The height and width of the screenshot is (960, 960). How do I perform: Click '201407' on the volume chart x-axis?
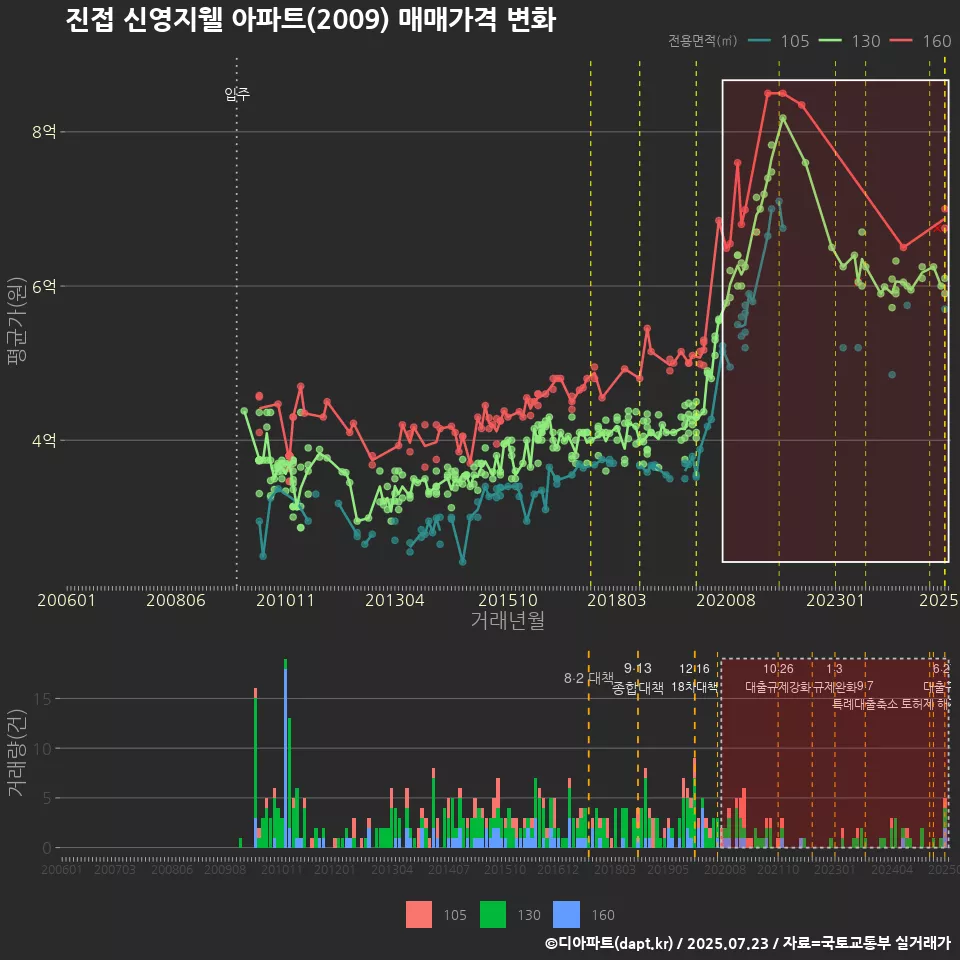[x=449, y=869]
